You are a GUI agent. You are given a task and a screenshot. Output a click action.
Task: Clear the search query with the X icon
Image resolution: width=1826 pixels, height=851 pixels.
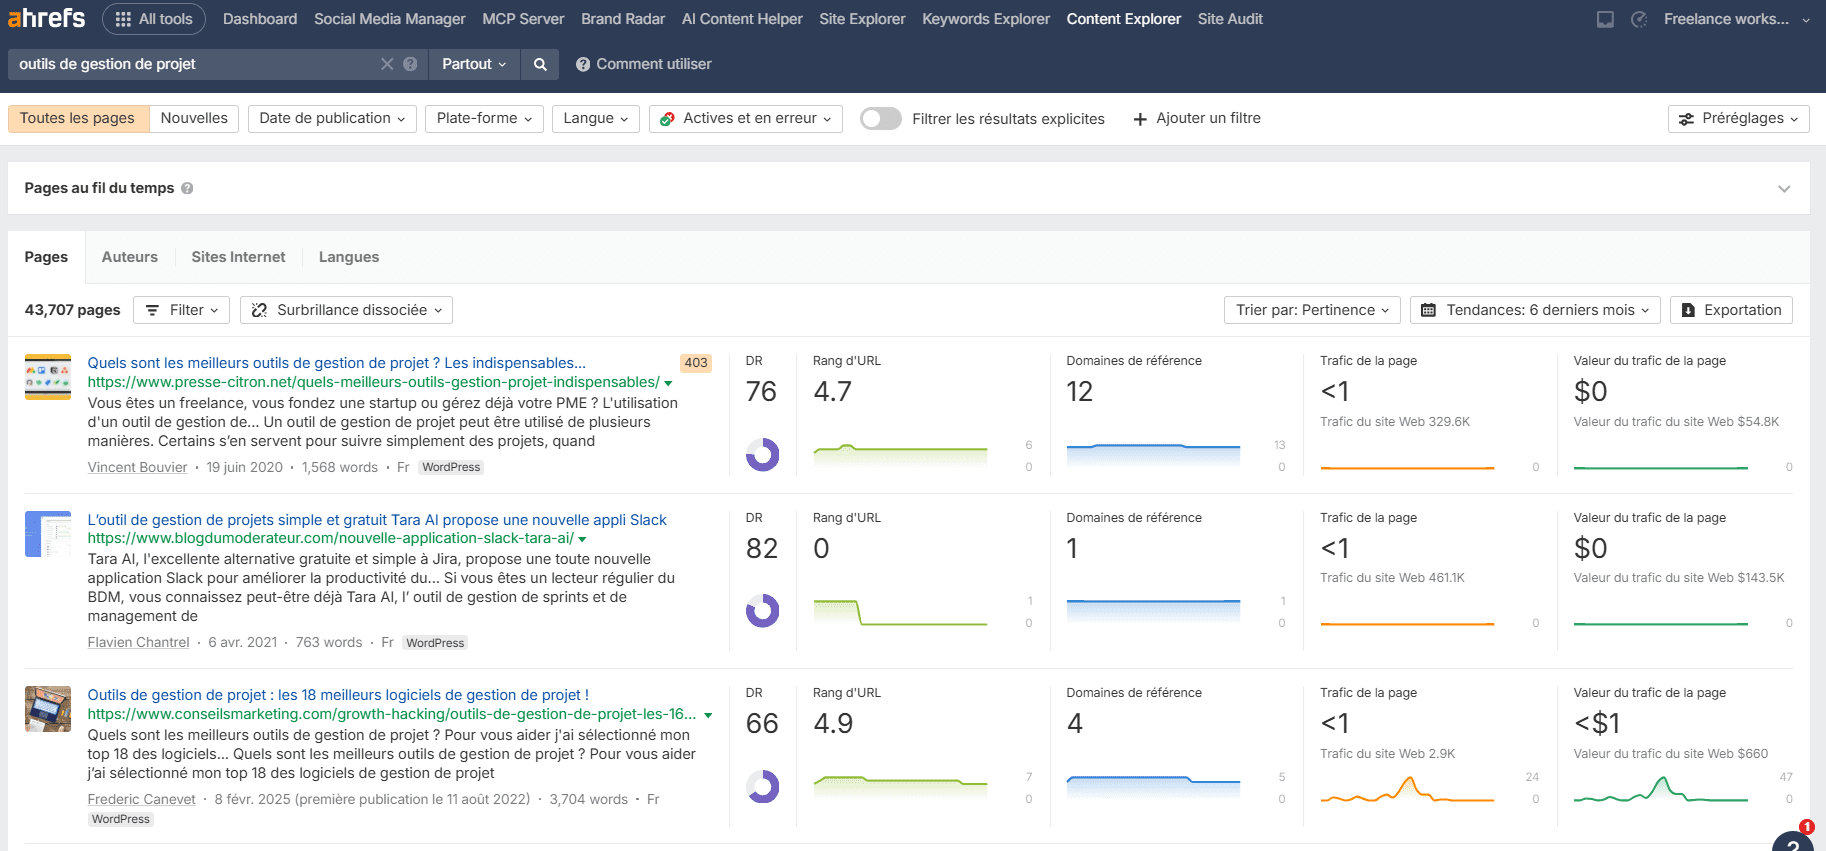click(x=387, y=64)
